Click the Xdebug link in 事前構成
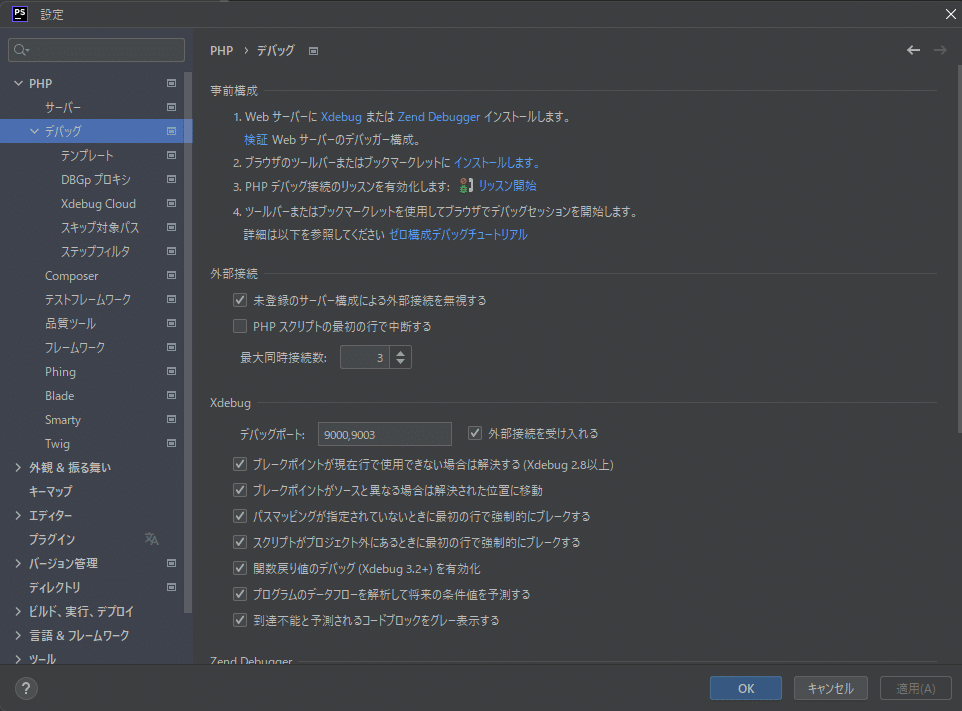The height and width of the screenshot is (711, 962). tap(341, 117)
